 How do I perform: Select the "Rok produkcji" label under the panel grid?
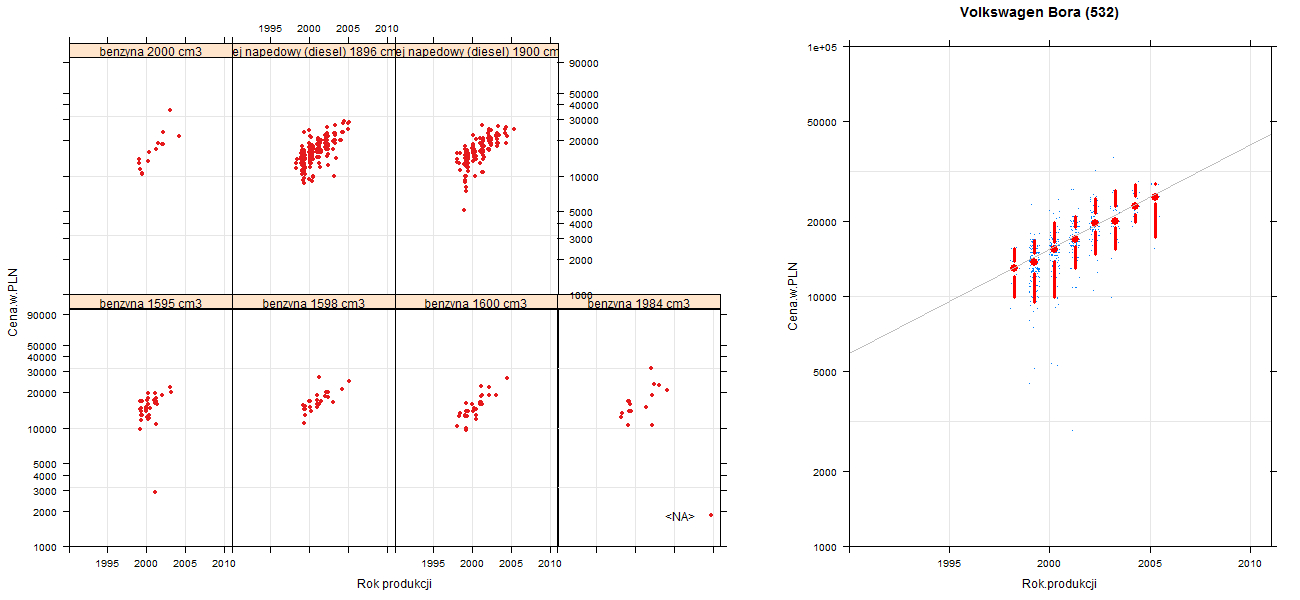pyautogui.click(x=394, y=584)
